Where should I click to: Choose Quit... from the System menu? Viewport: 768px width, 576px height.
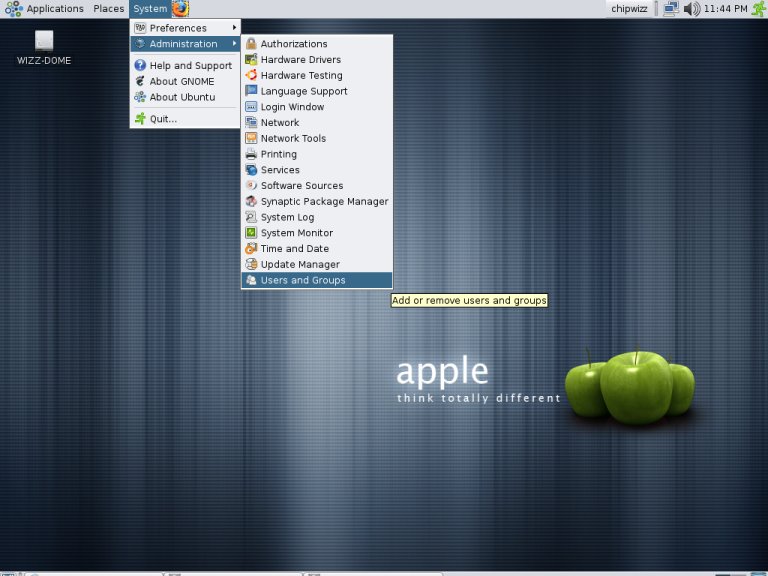185,119
